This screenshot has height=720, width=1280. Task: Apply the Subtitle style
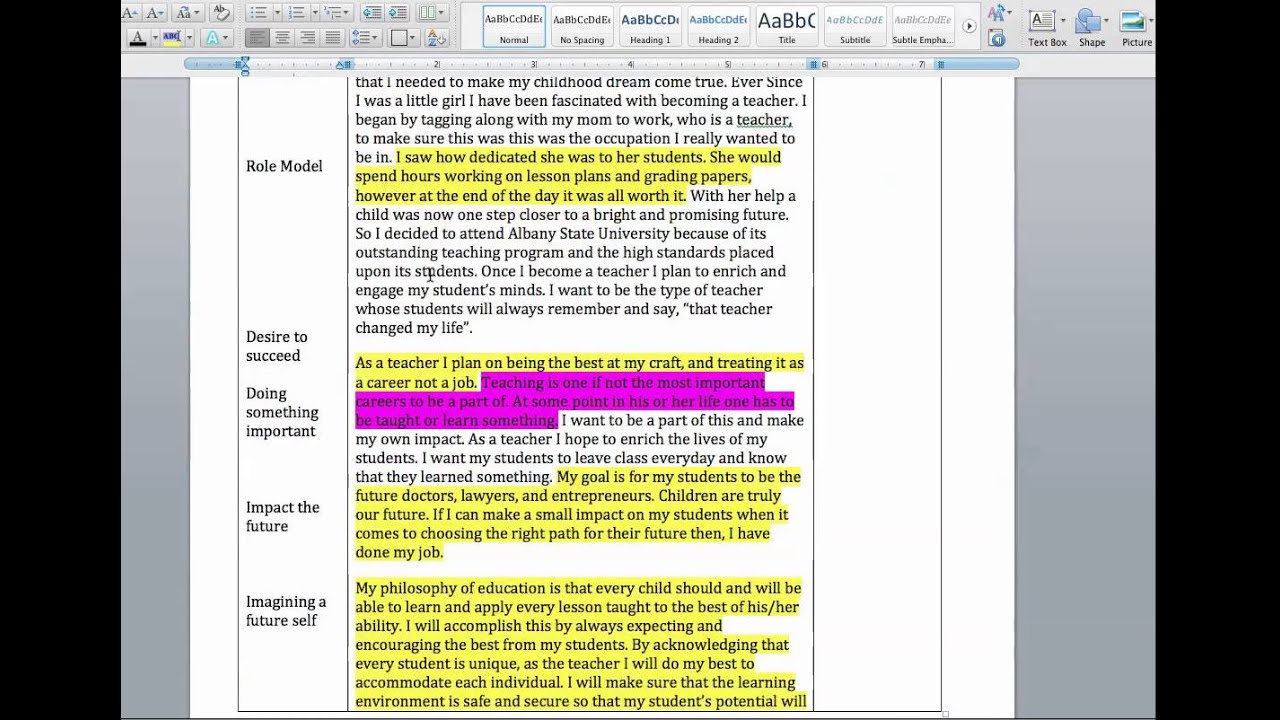tap(855, 27)
